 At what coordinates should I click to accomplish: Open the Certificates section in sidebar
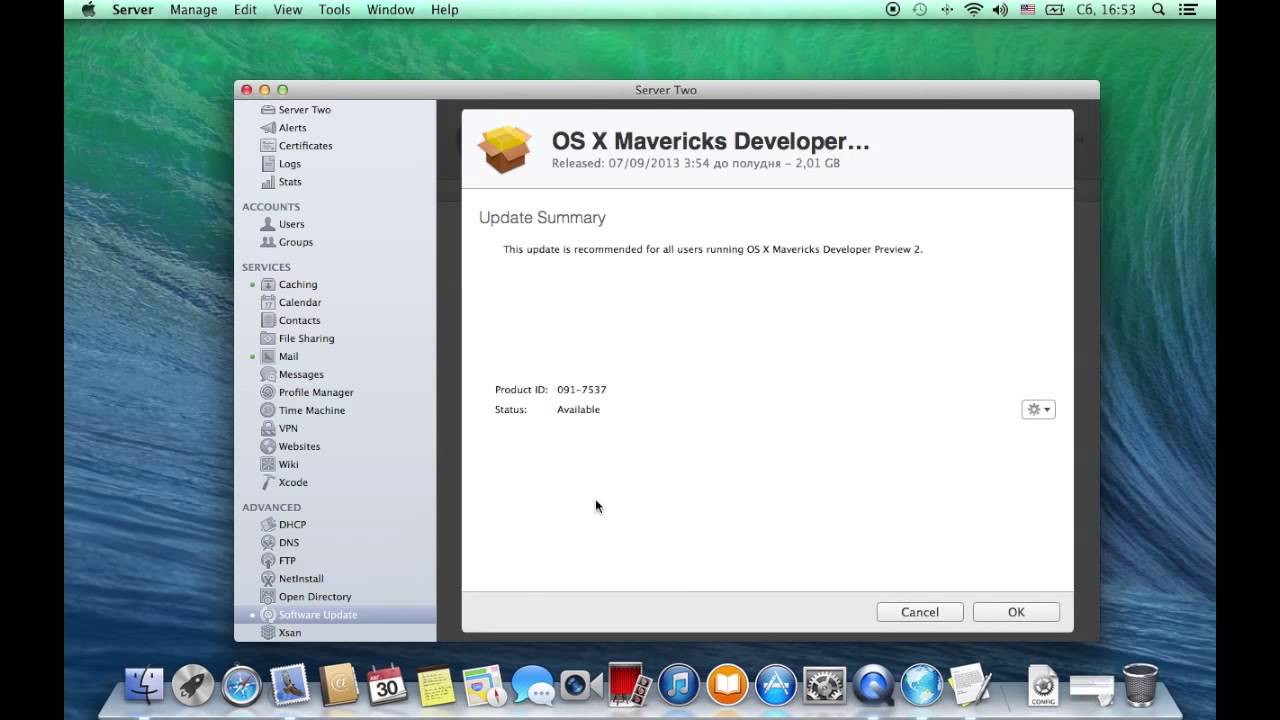click(x=296, y=146)
